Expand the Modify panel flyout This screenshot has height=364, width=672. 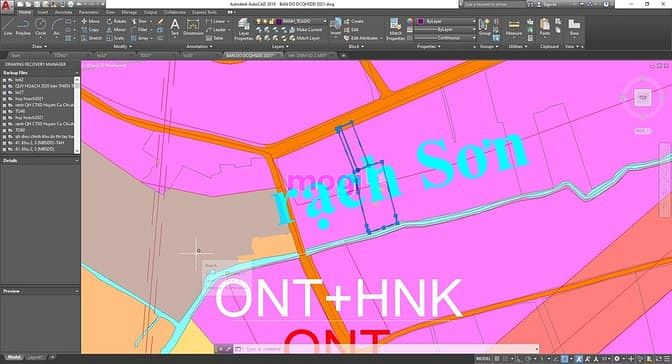click(122, 46)
